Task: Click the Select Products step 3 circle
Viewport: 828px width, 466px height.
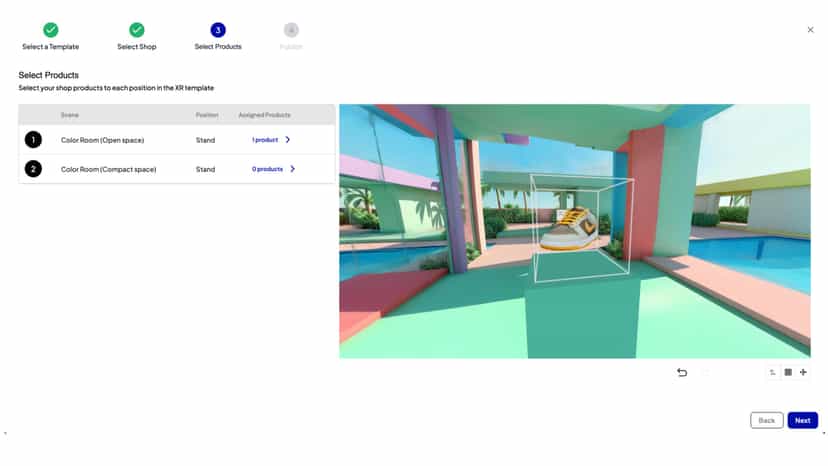Action: tap(218, 30)
